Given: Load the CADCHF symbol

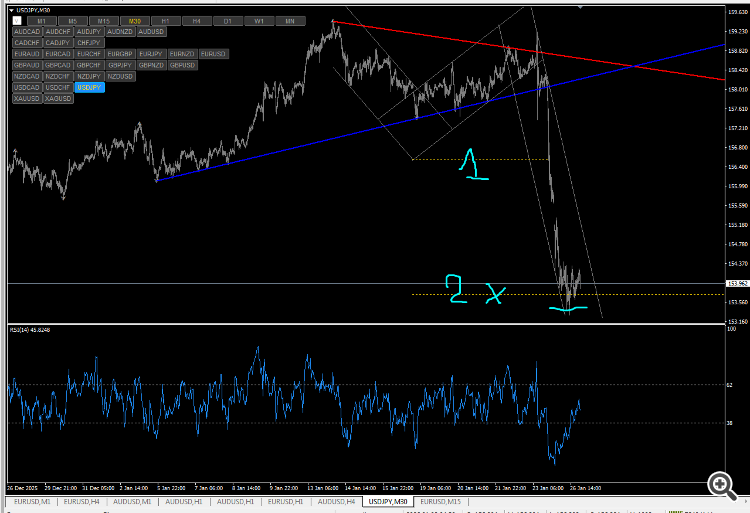Looking at the screenshot, I should point(27,43).
